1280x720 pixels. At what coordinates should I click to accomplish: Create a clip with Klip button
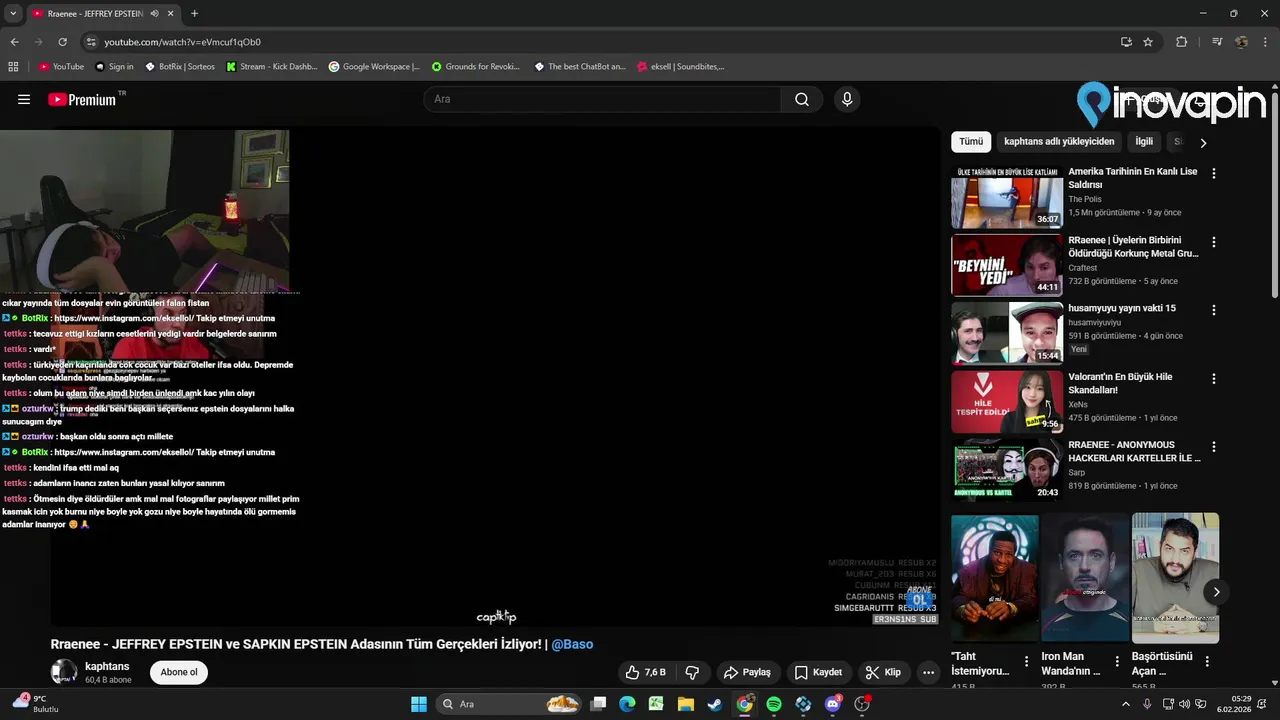click(x=883, y=672)
